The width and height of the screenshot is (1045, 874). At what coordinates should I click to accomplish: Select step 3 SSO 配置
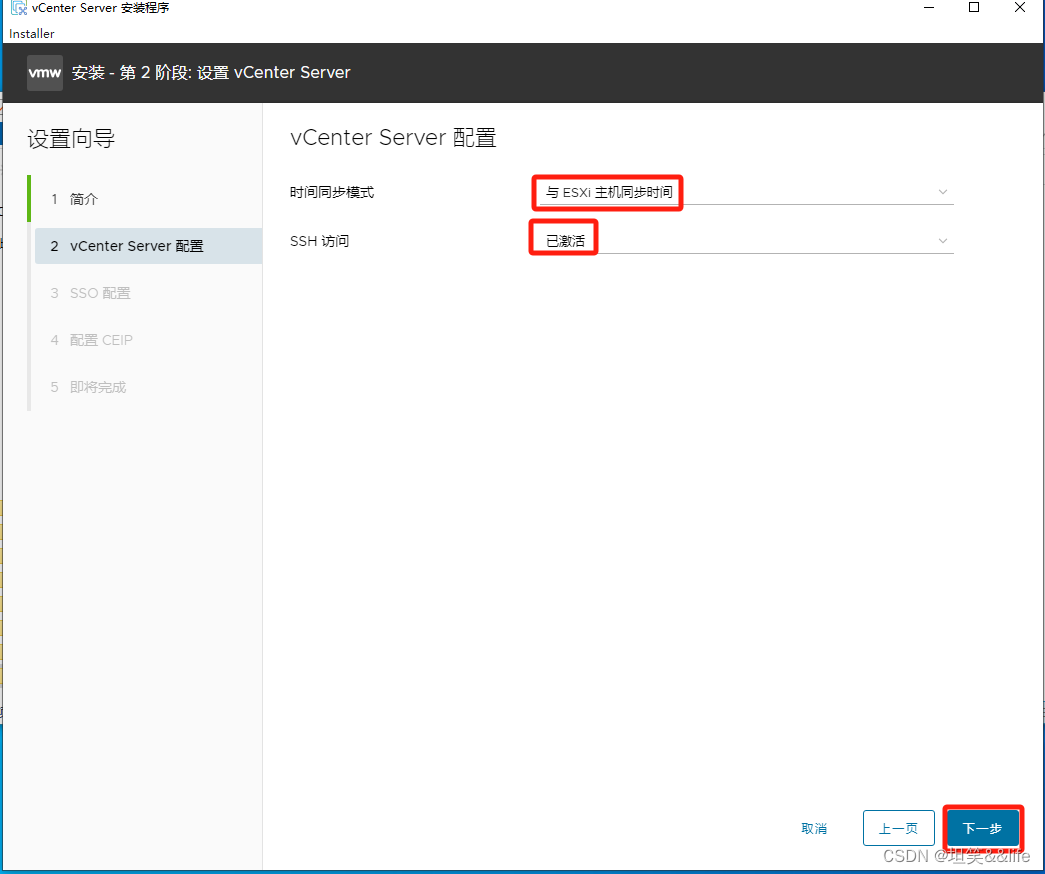[148, 293]
